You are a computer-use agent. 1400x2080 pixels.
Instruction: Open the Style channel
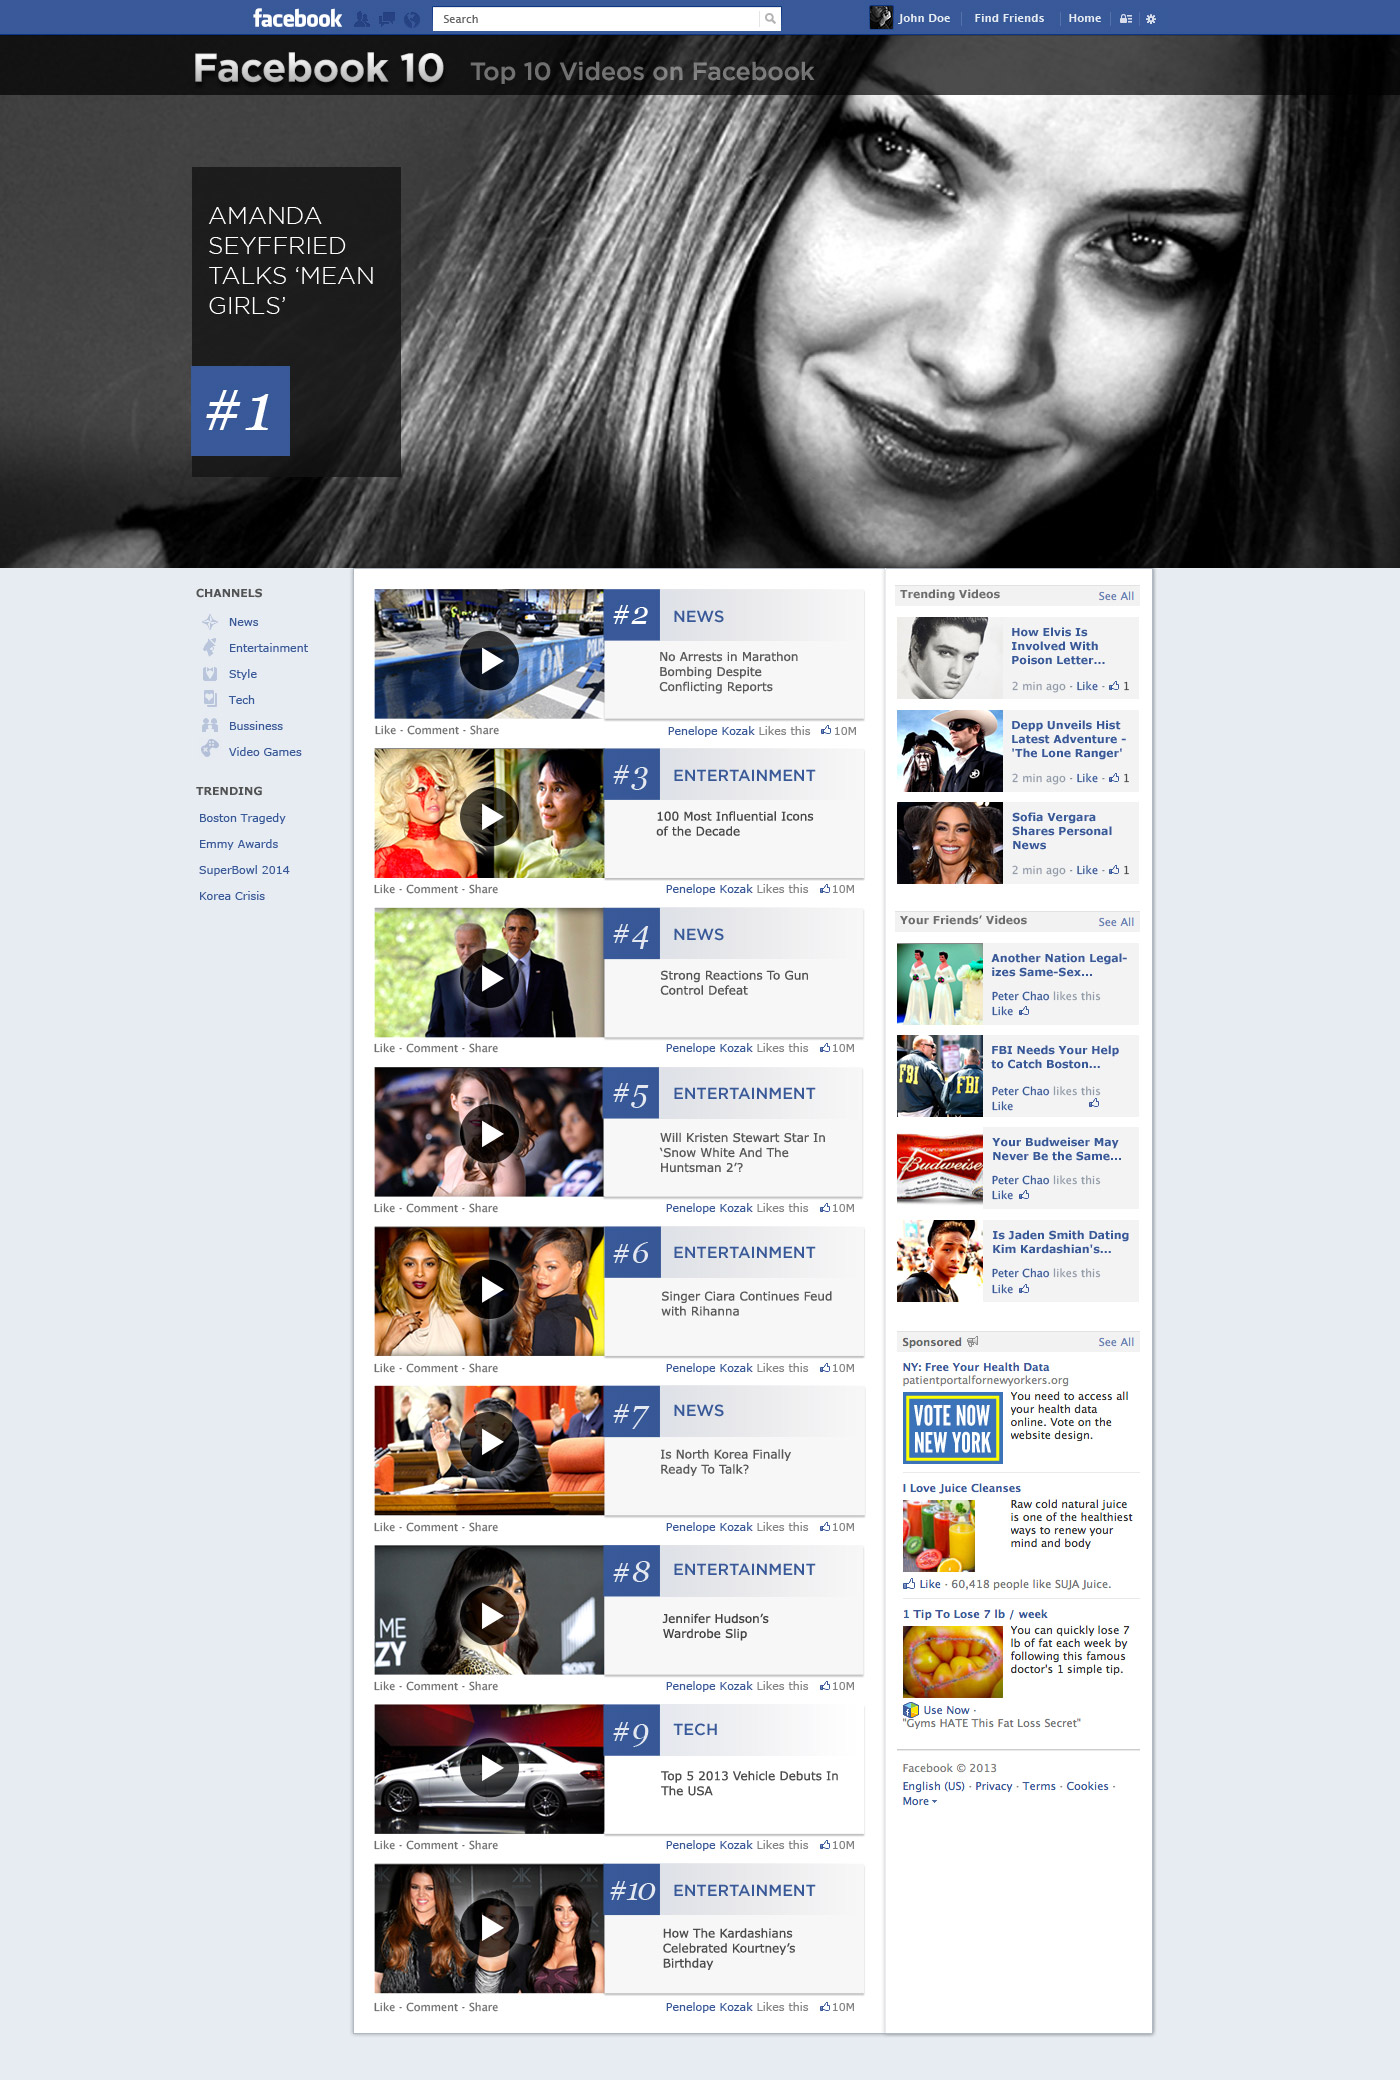[243, 674]
